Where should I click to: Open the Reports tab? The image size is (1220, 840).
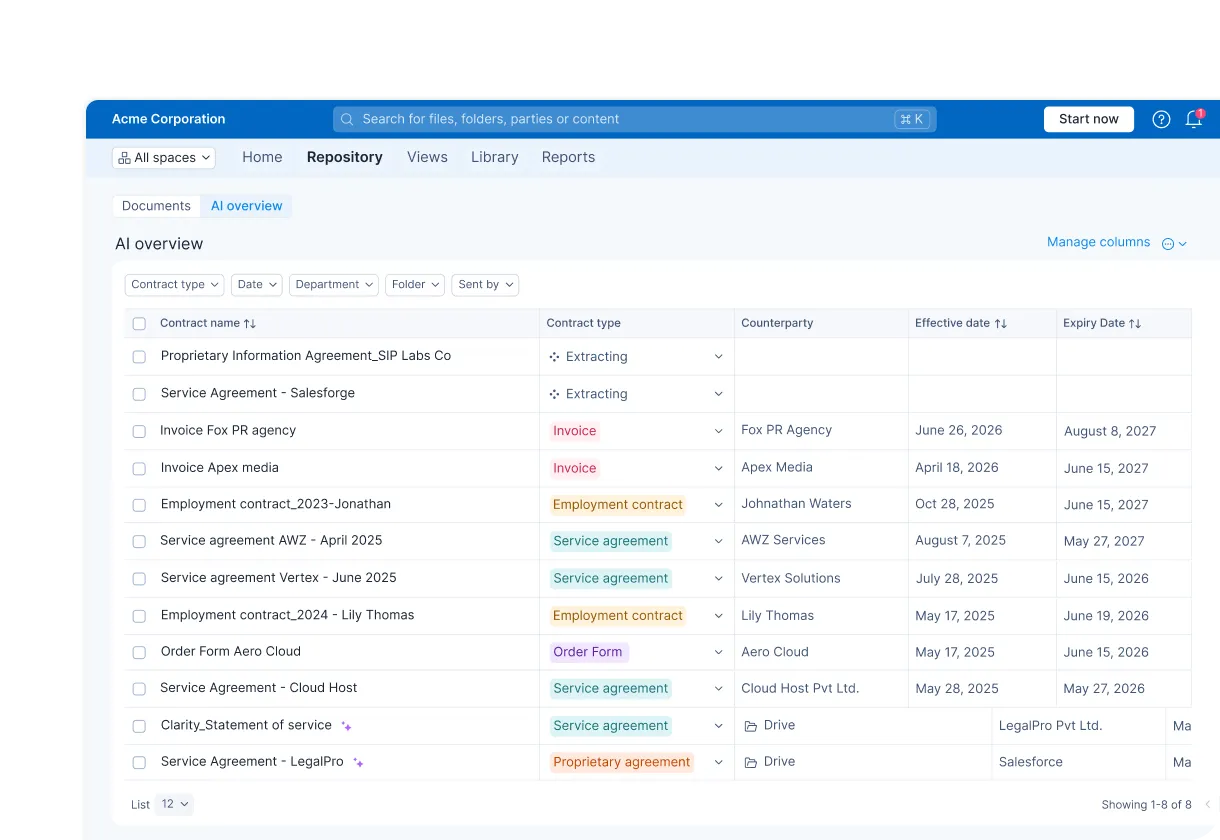[x=568, y=157]
